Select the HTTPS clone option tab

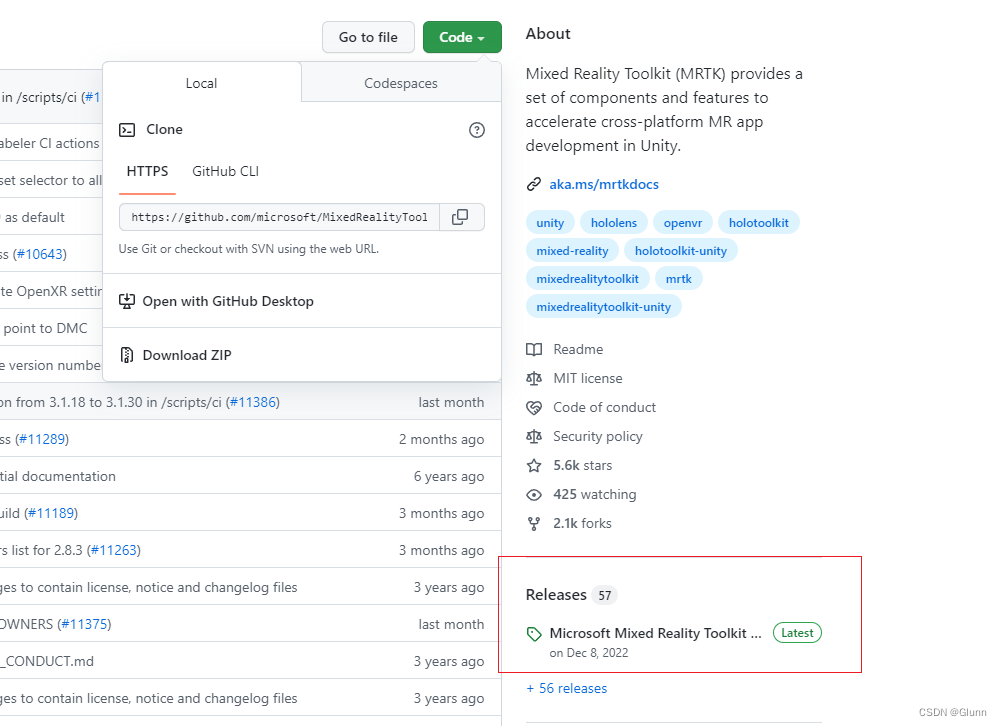coord(148,171)
